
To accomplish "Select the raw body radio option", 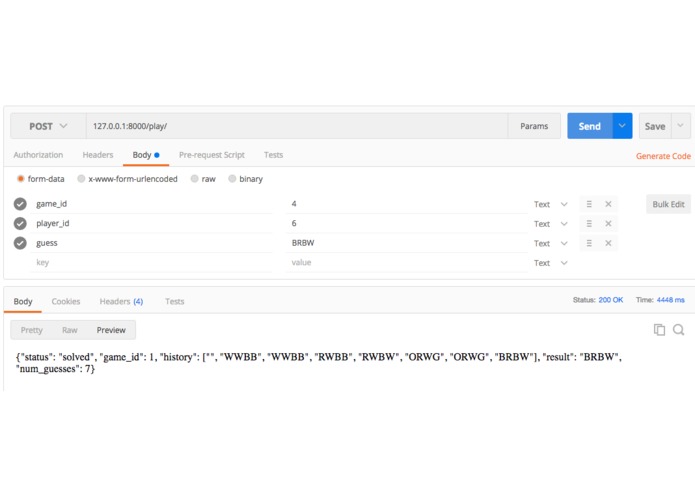I will pos(195,179).
